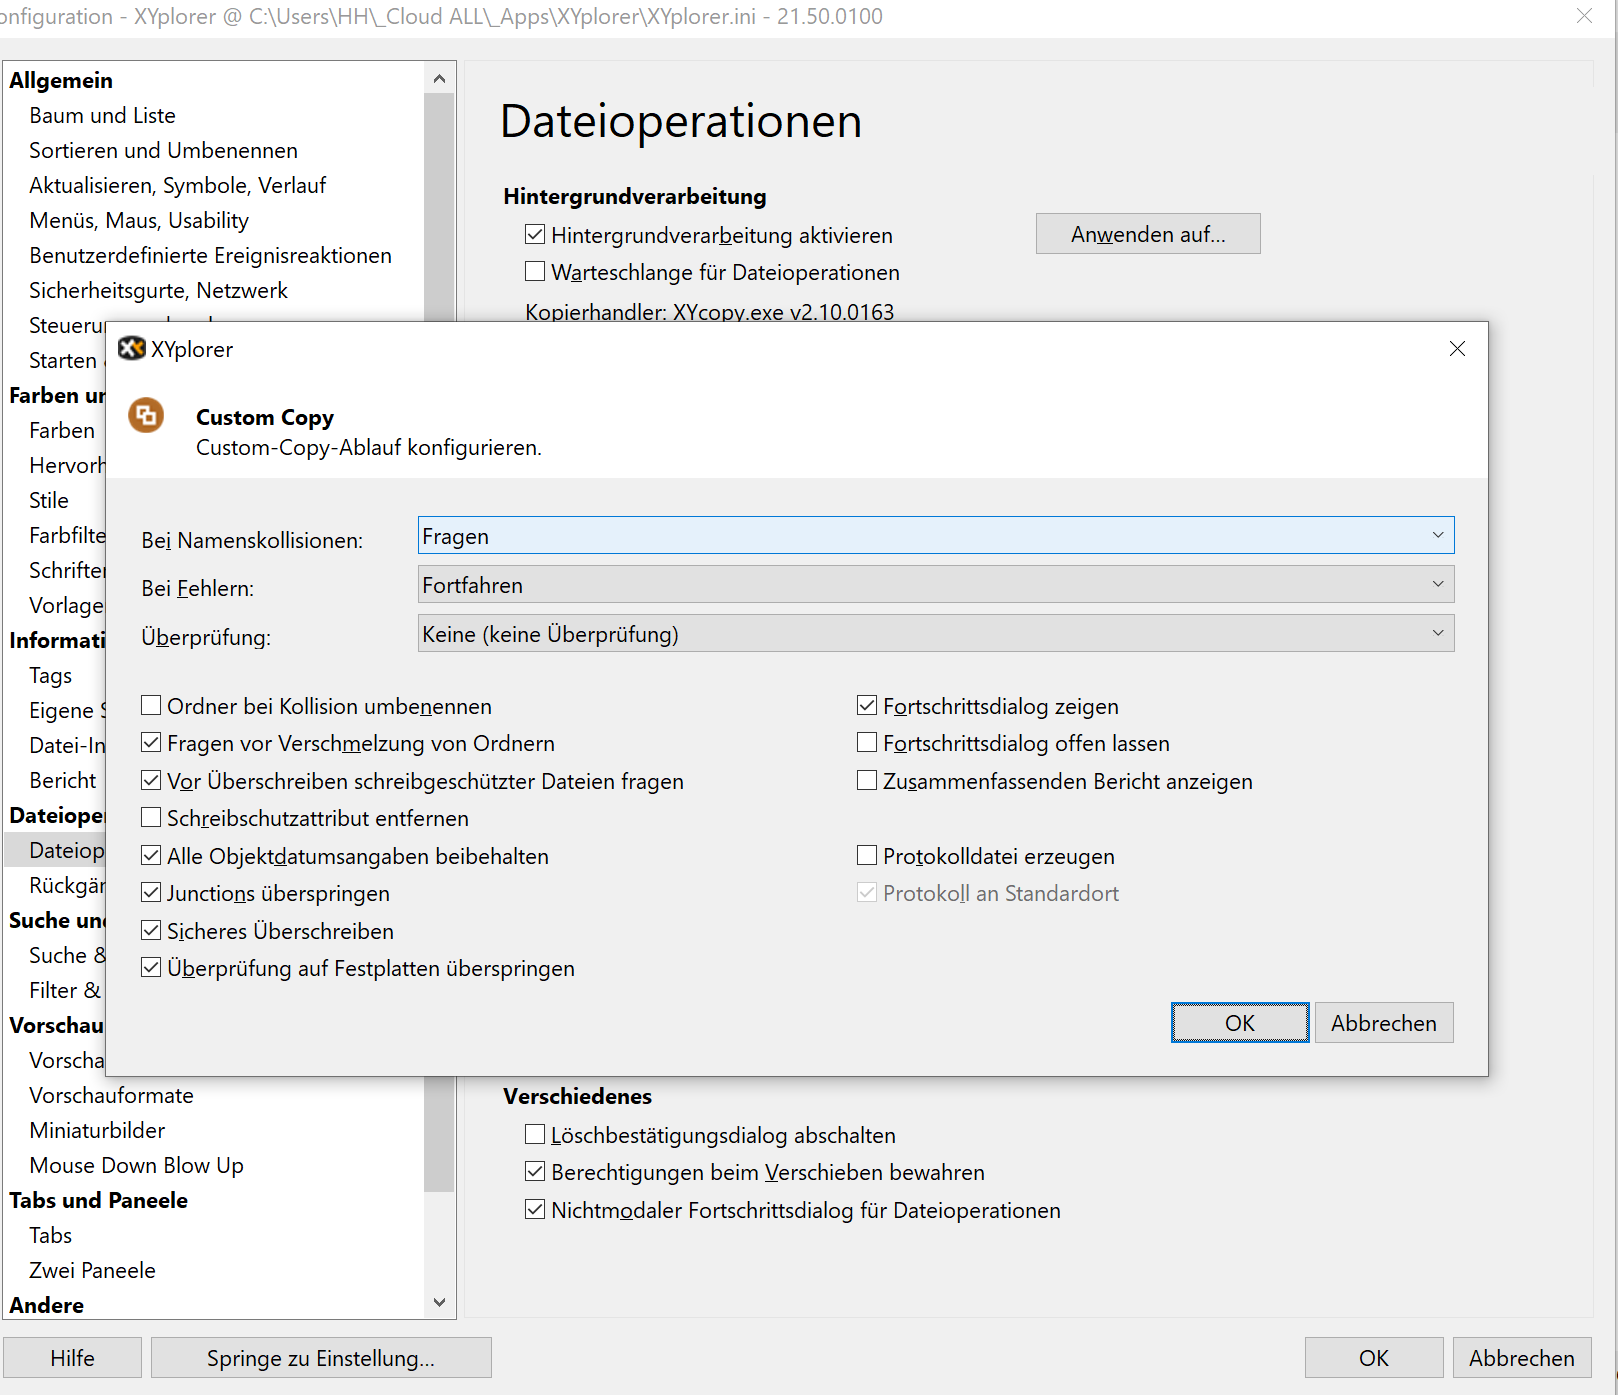Click the orange Custom Copy icon
This screenshot has width=1618, height=1395.
click(146, 415)
